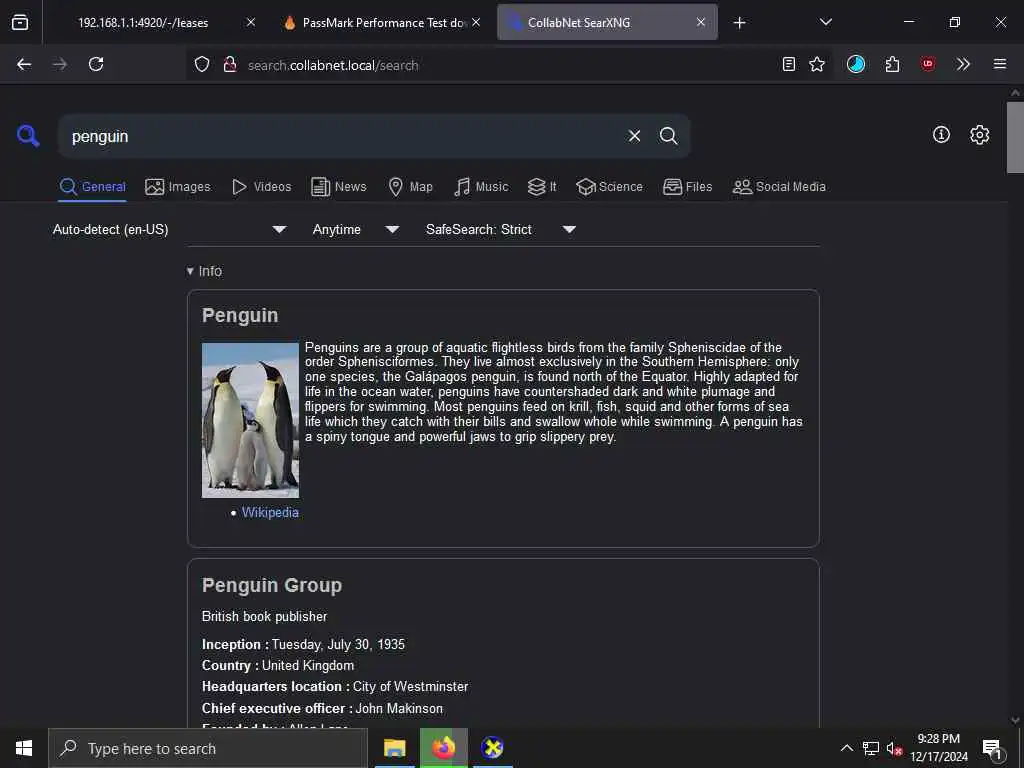Submit search with magnifier button
Viewport: 1024px width, 768px height.
tap(668, 136)
